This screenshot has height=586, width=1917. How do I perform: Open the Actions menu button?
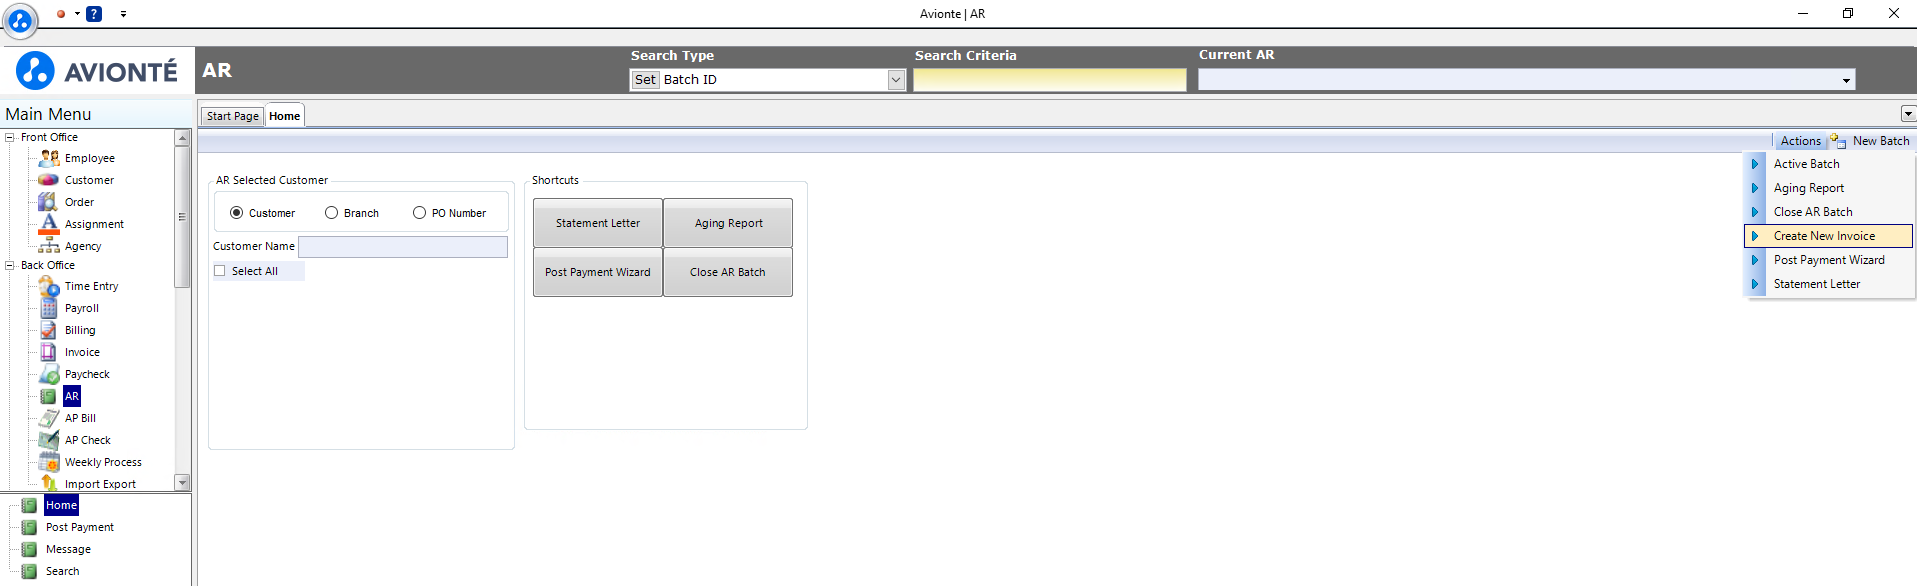tap(1800, 141)
